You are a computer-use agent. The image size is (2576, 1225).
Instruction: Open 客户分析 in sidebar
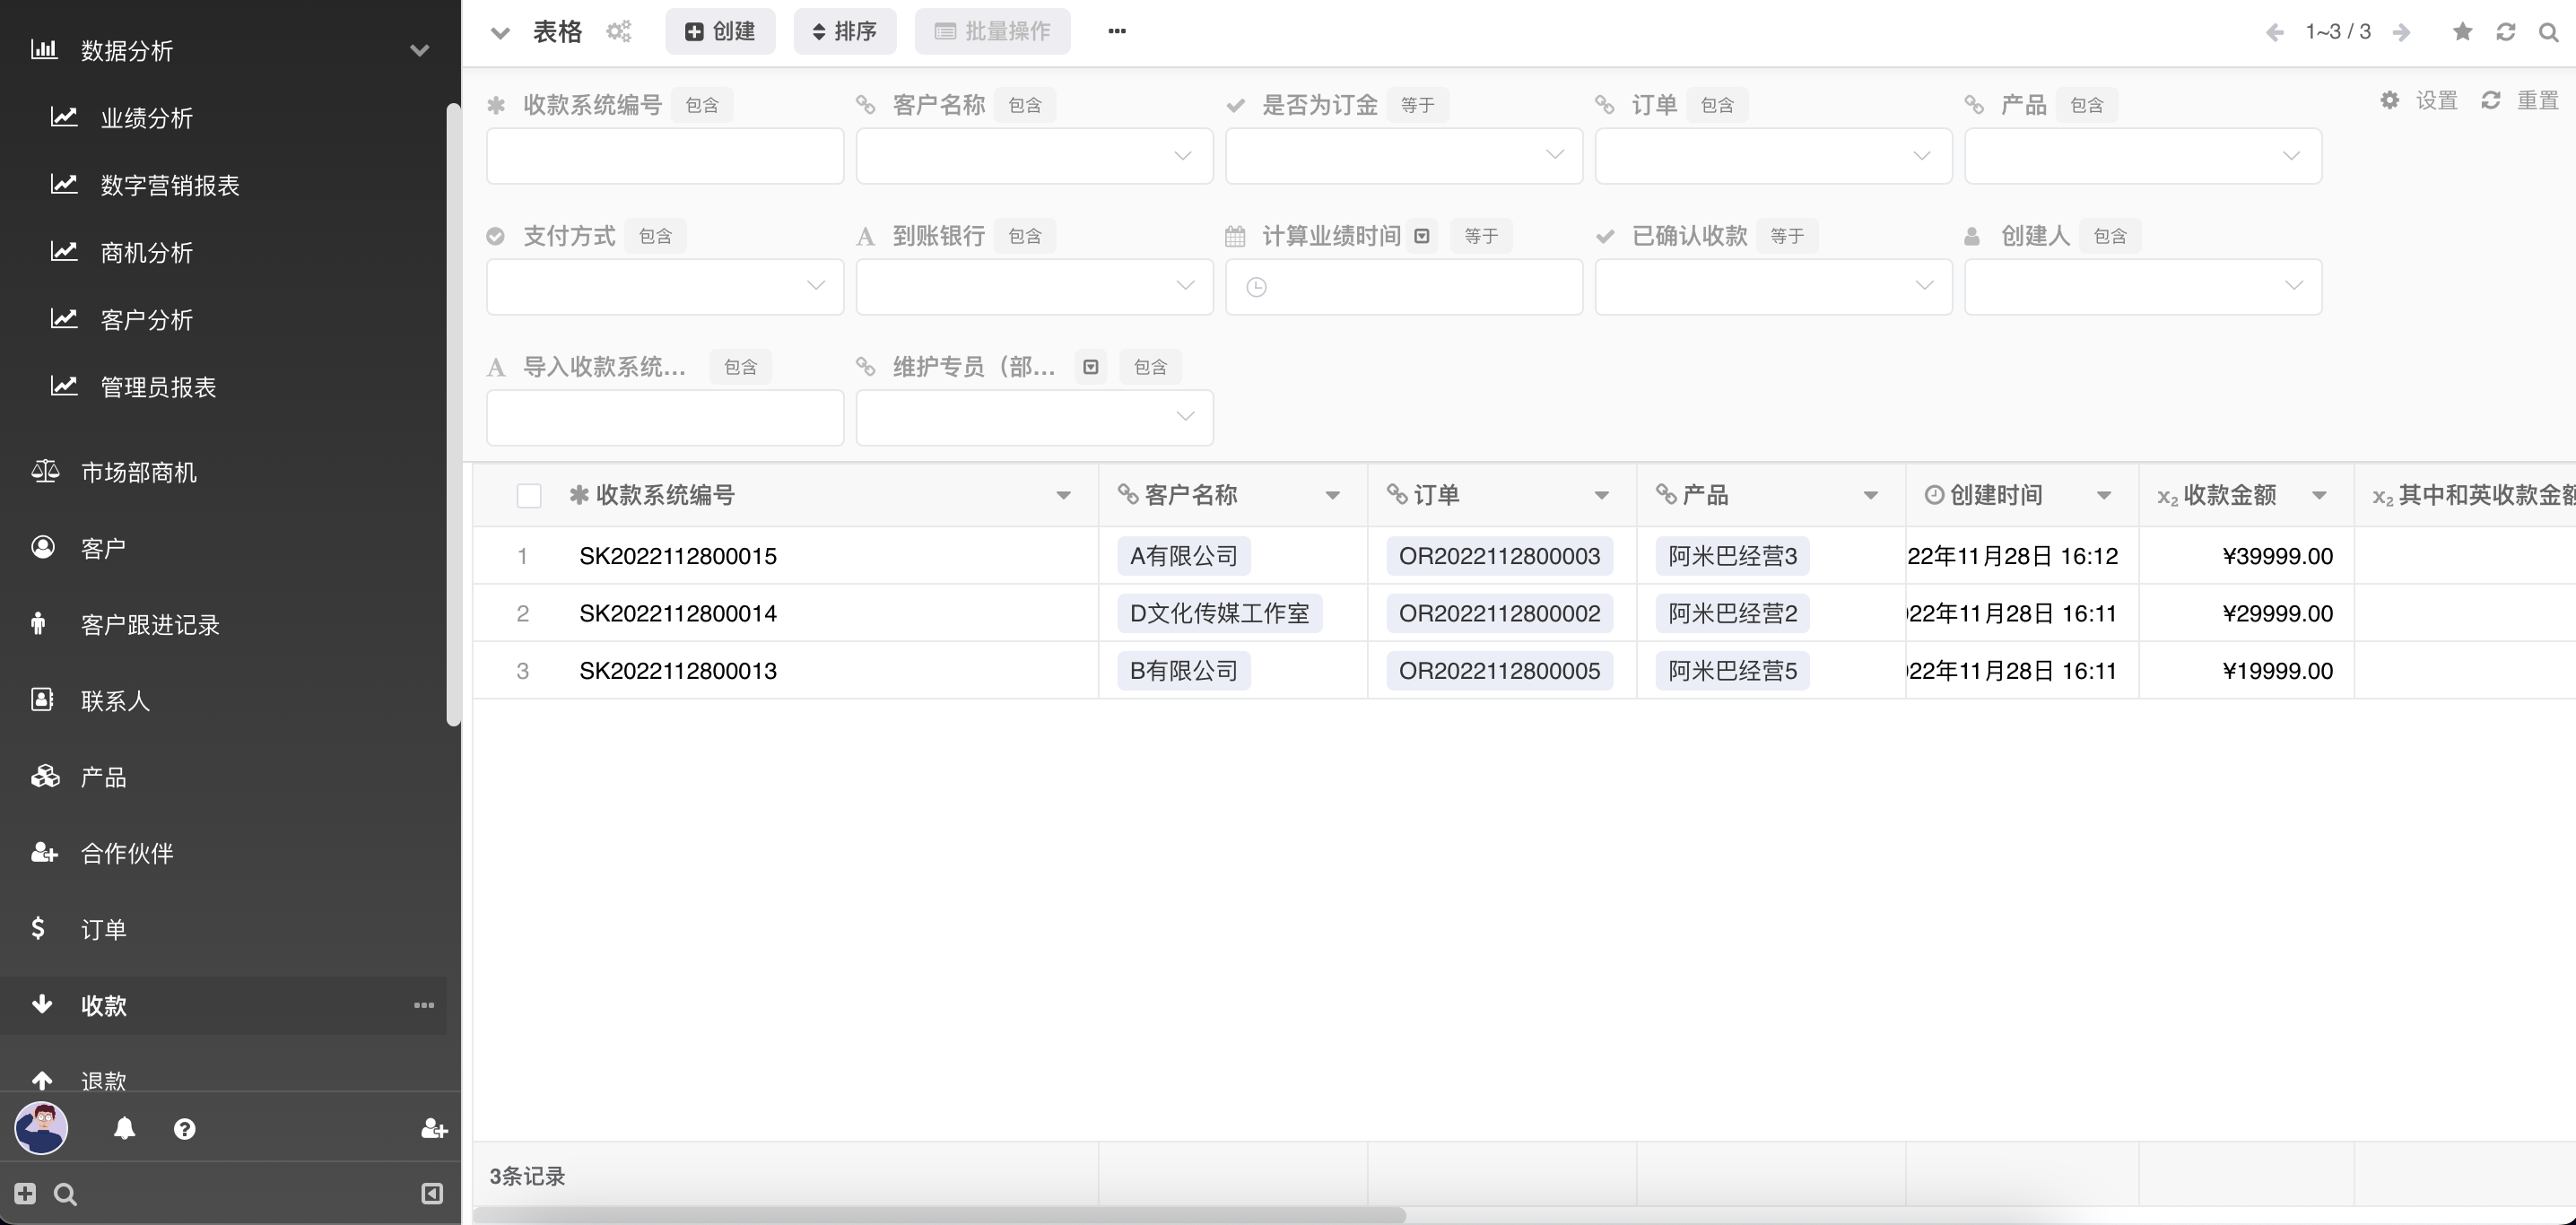(x=146, y=319)
